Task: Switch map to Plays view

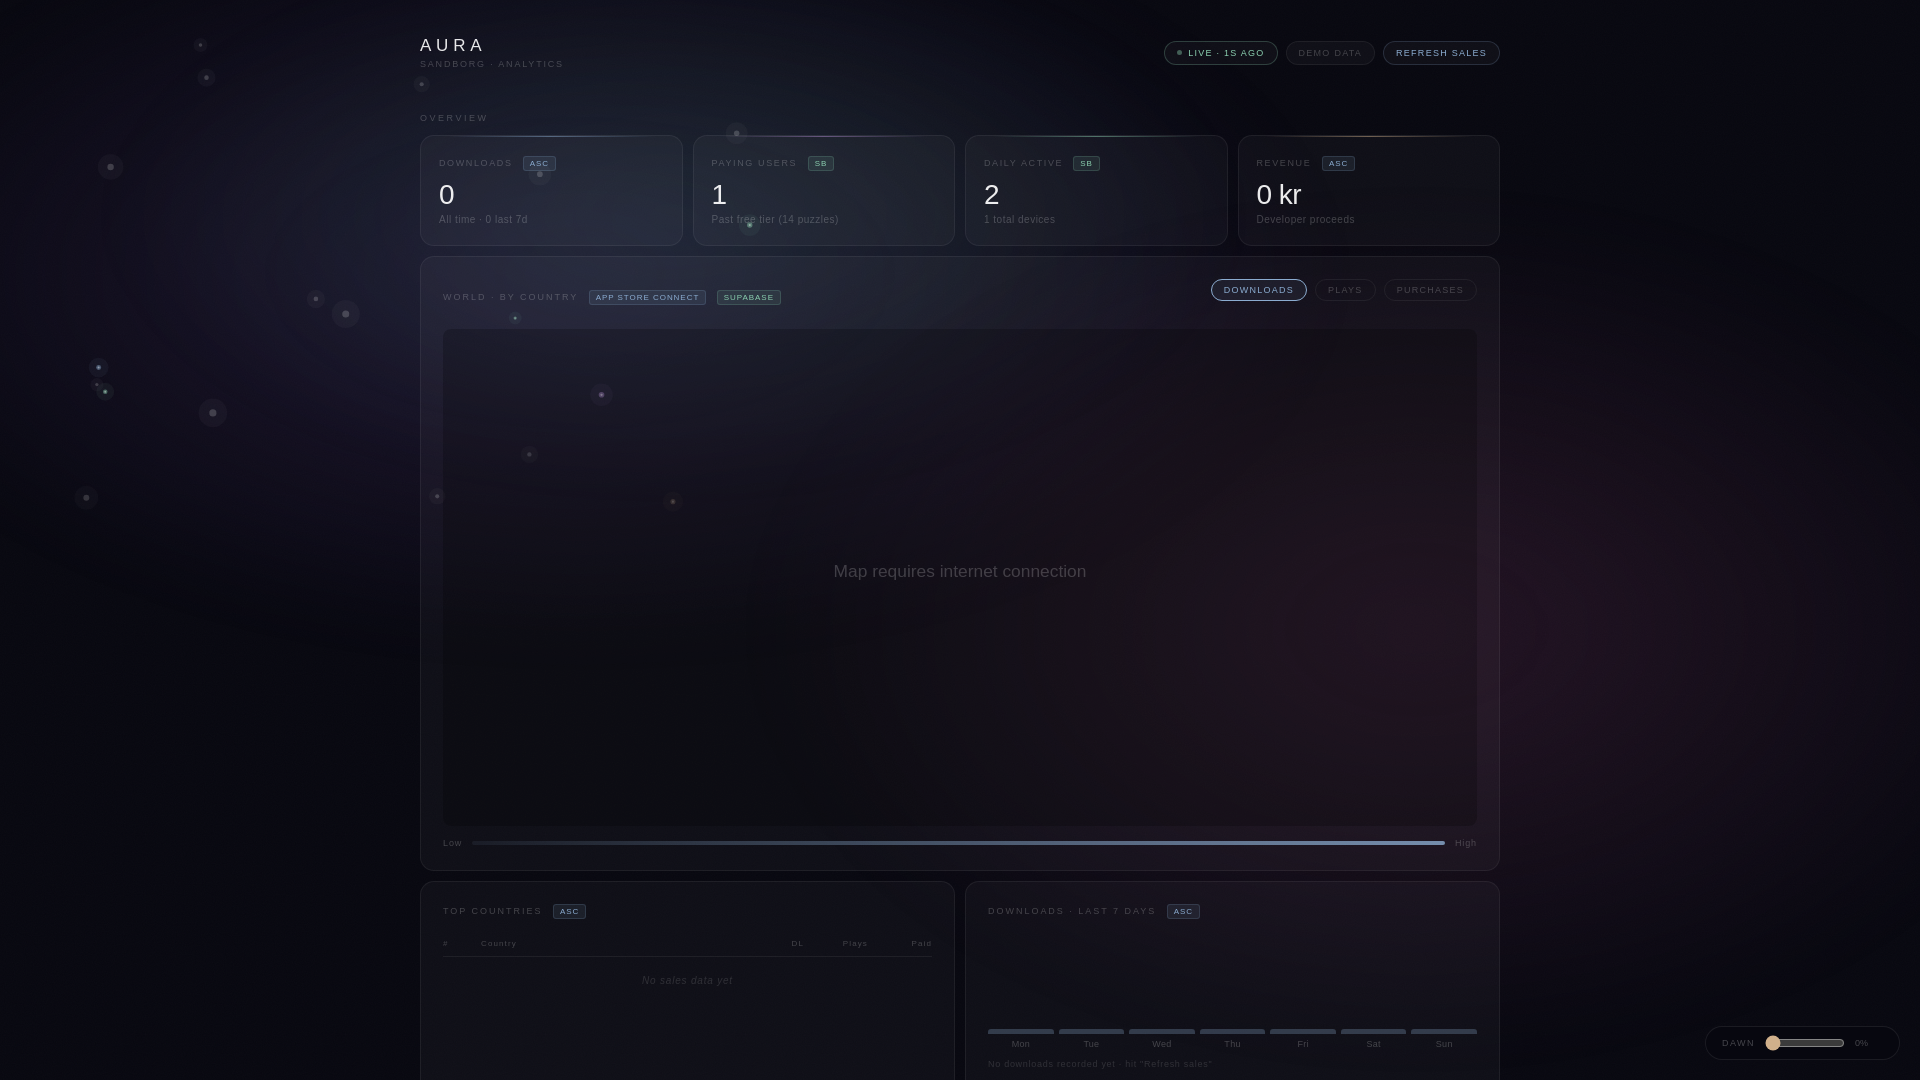Action: pos(1345,290)
